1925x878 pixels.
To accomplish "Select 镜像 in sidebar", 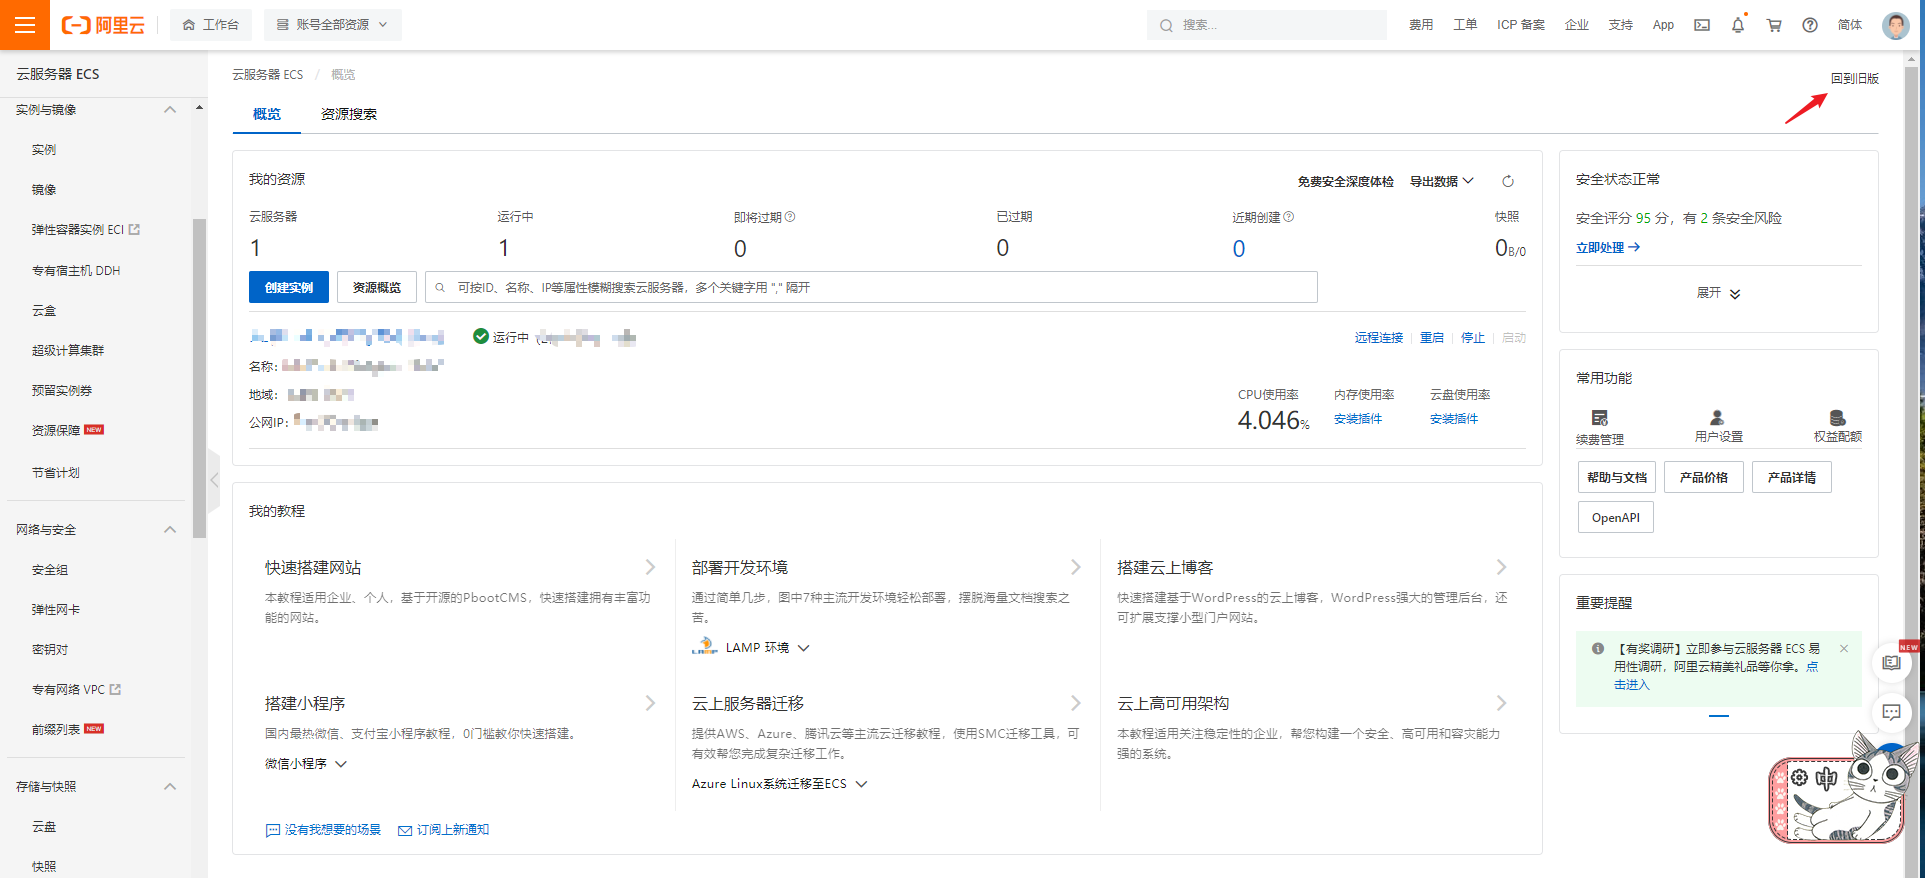I will point(44,190).
